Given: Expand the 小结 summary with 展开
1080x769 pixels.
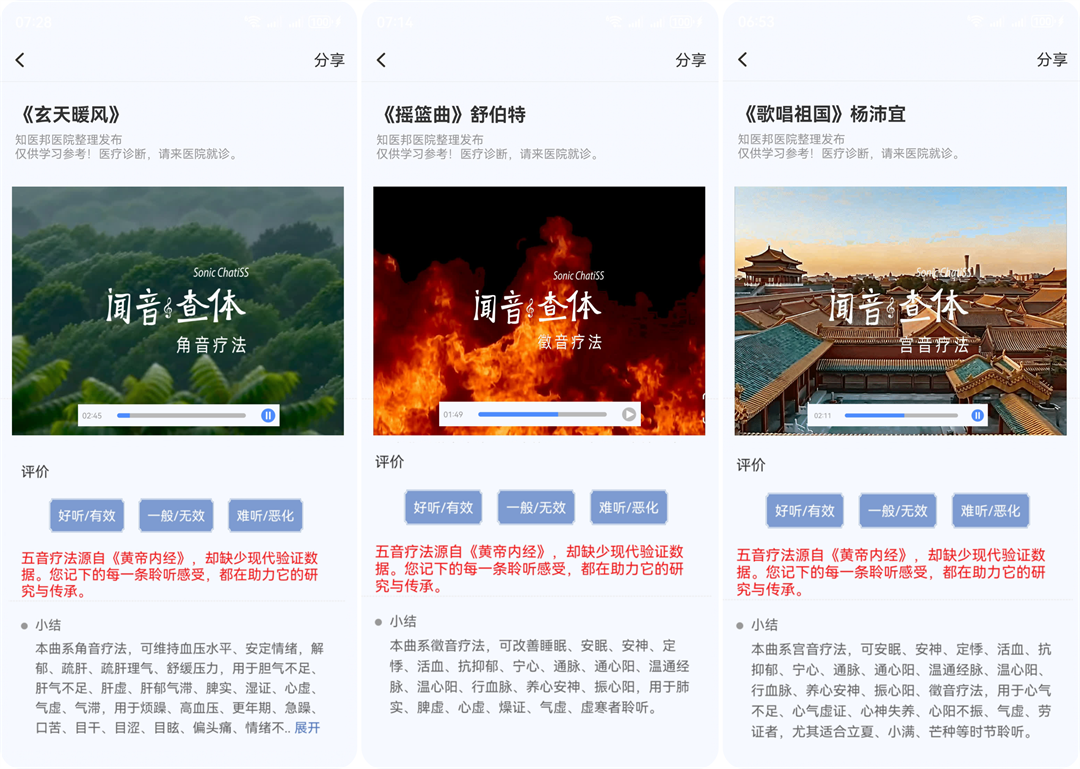Looking at the screenshot, I should point(307,728).
